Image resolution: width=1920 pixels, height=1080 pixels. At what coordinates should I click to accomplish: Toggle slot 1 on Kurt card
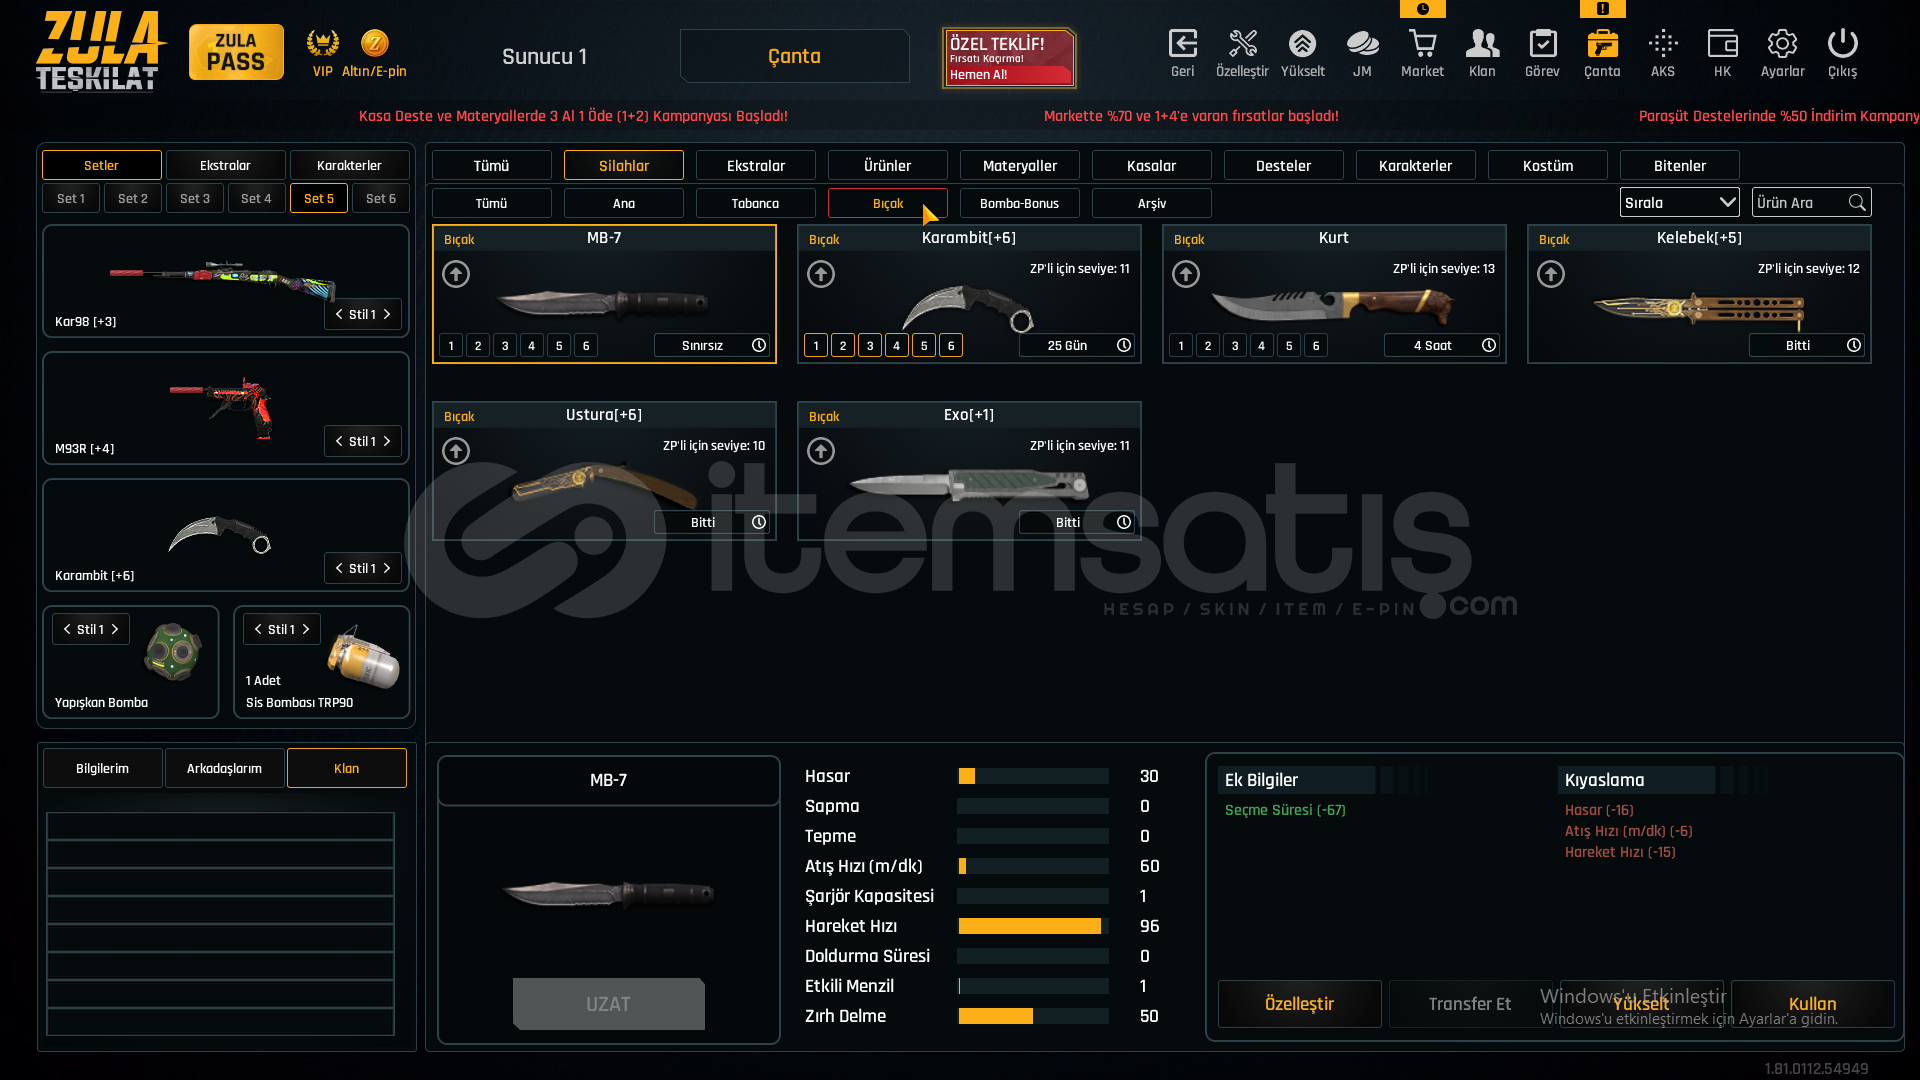pos(1181,346)
